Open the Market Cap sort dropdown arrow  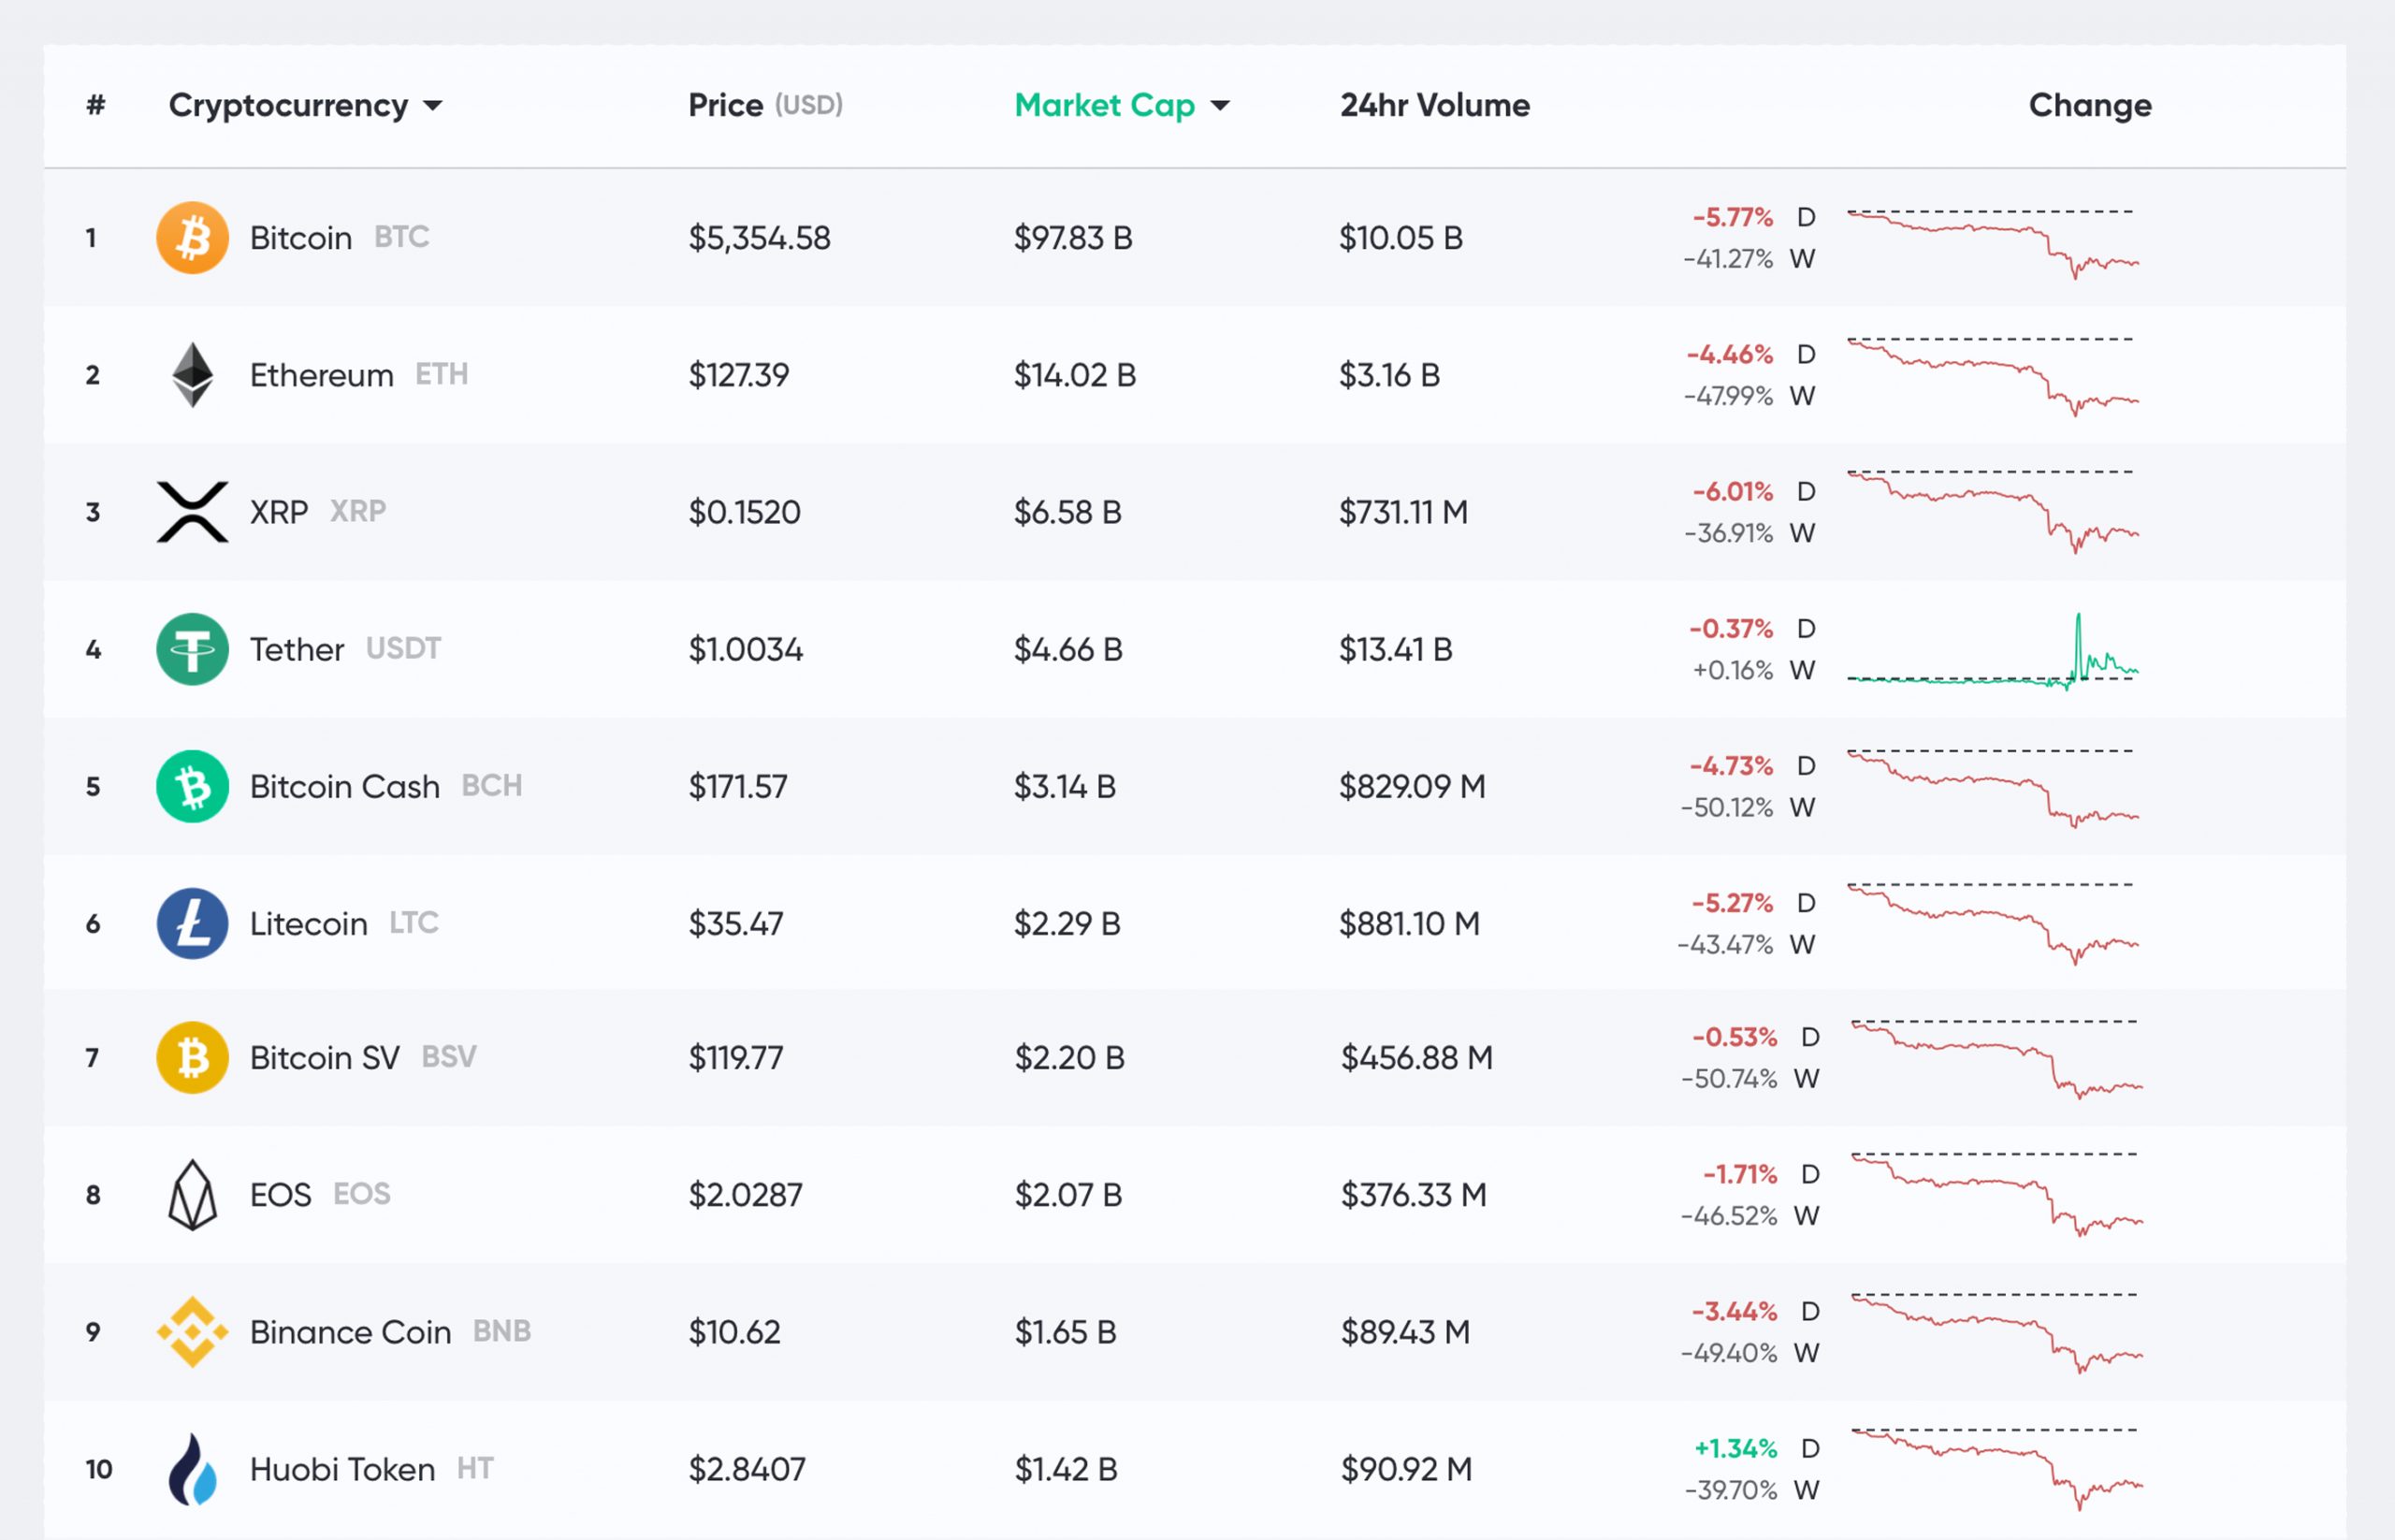pos(1220,106)
